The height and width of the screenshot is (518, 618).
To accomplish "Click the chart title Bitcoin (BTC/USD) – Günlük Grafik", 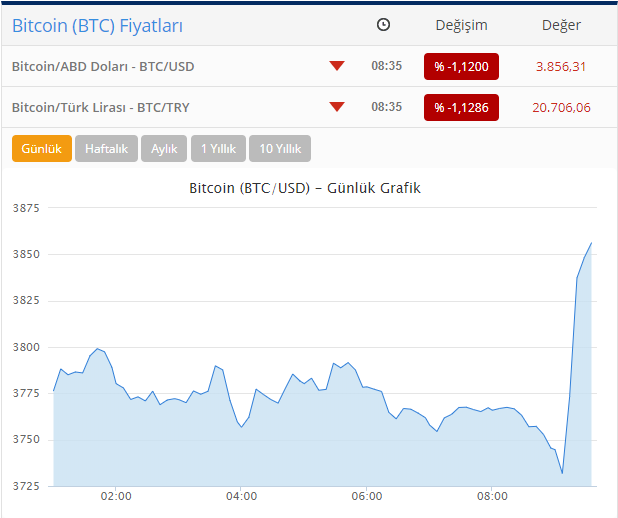I will pos(305,188).
